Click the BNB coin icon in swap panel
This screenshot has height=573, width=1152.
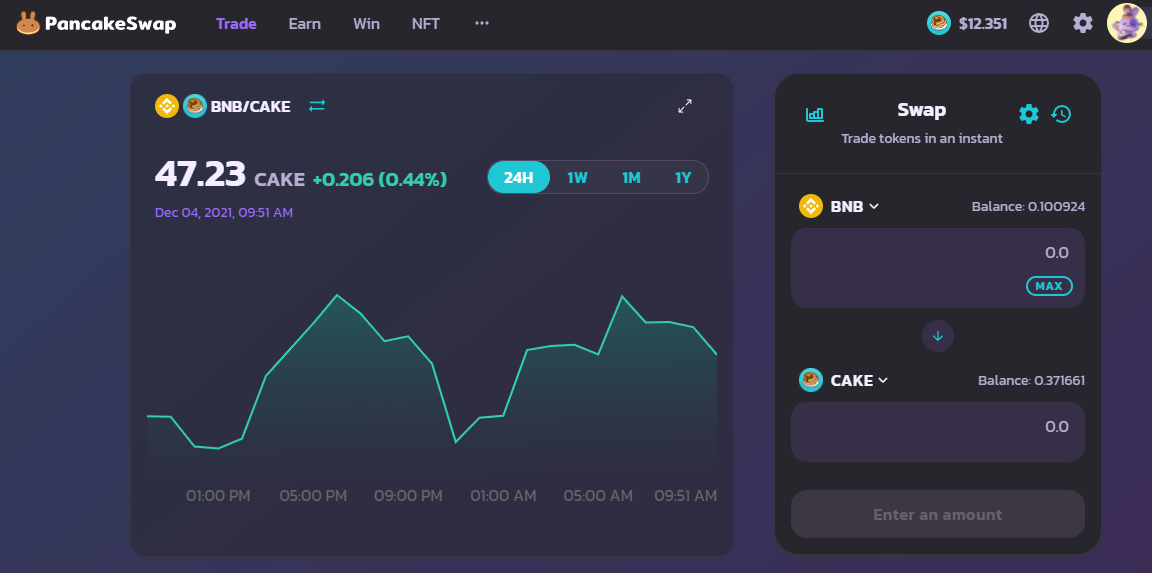pyautogui.click(x=811, y=206)
